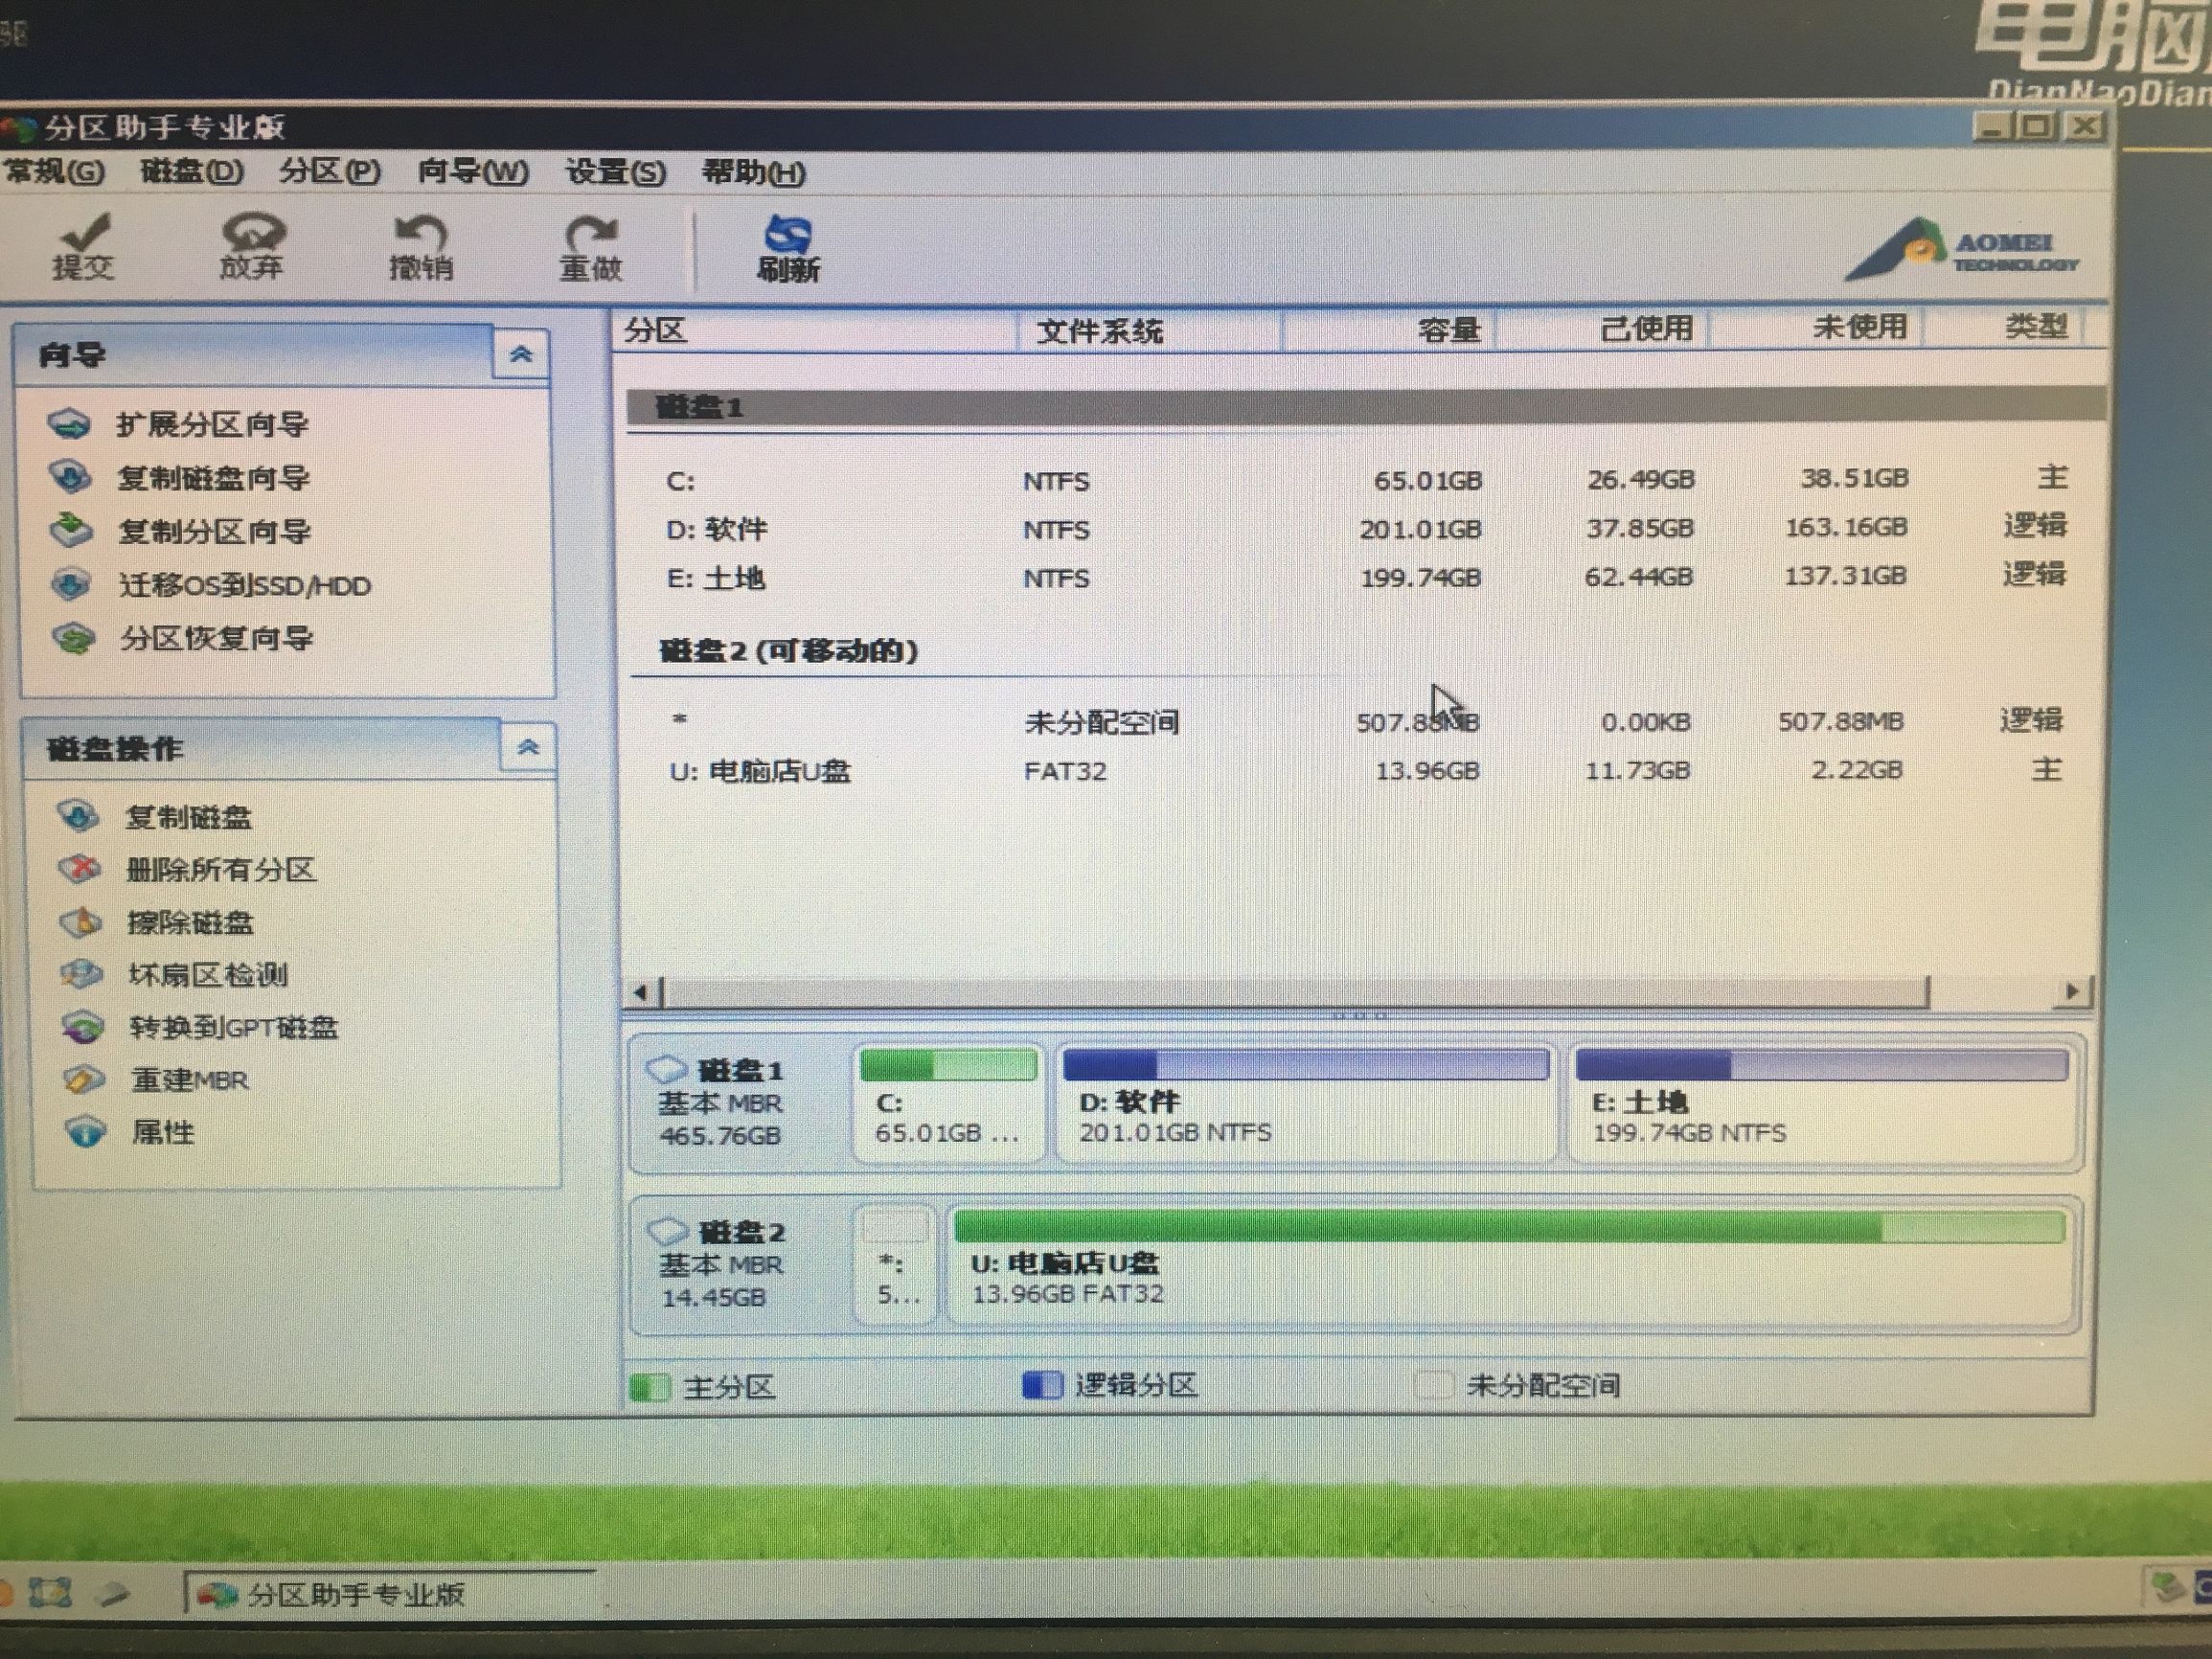Open the 向导(W) menu
This screenshot has height=1659, width=2212.
point(470,173)
